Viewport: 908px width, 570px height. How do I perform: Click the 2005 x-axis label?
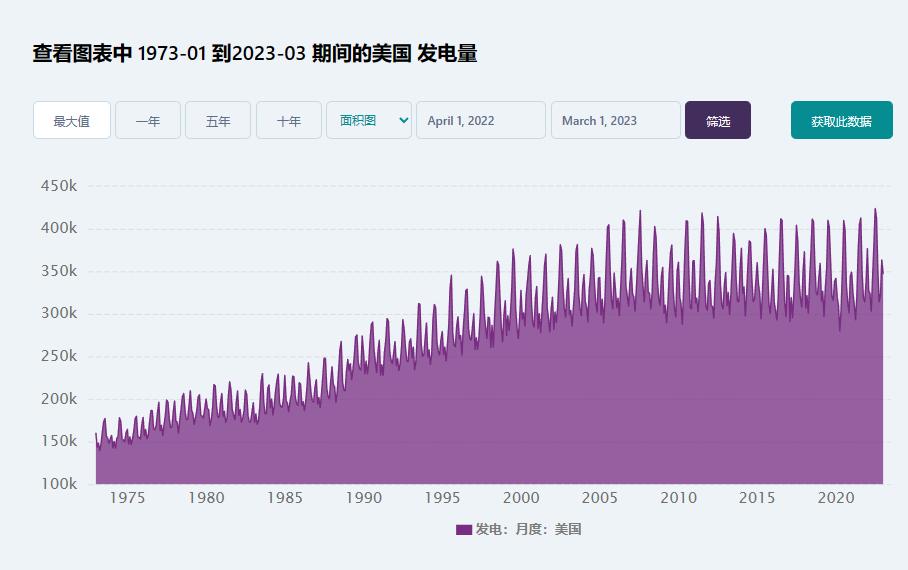[599, 498]
